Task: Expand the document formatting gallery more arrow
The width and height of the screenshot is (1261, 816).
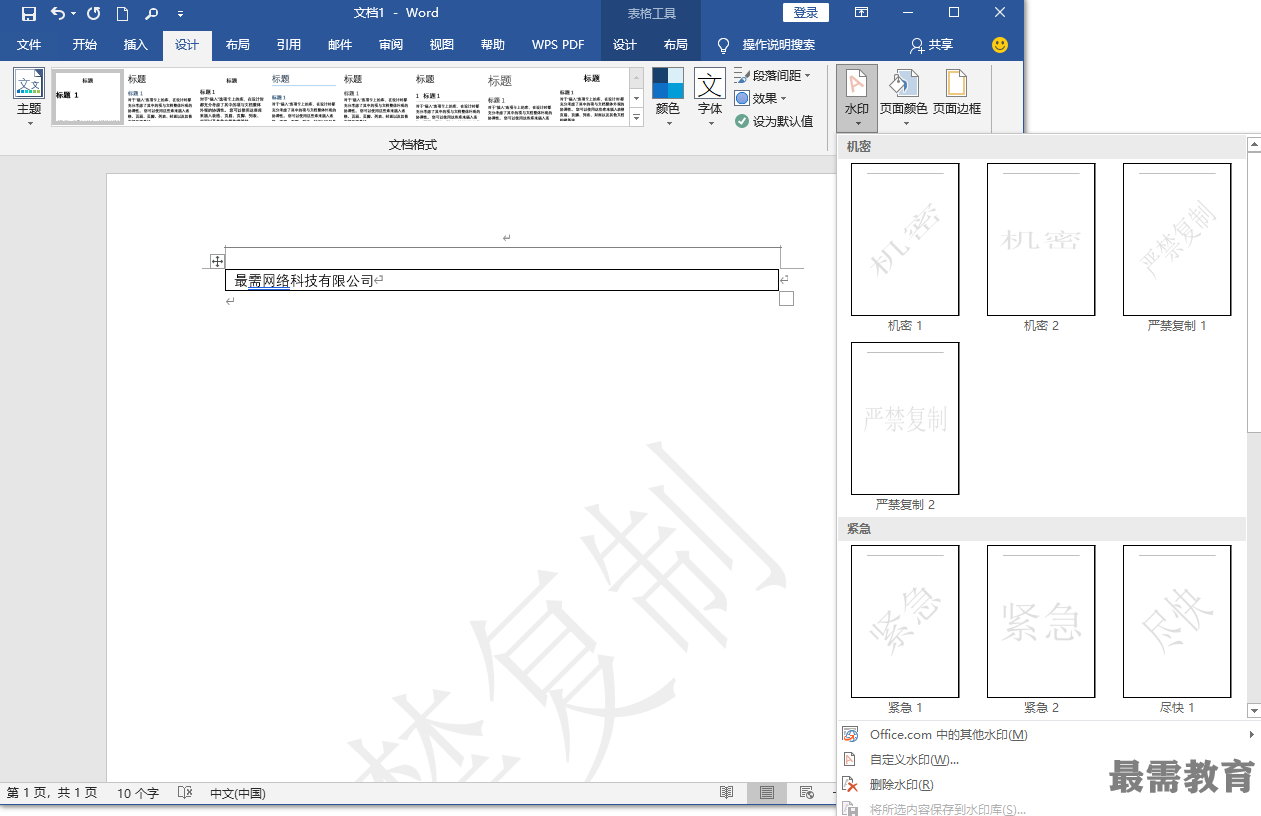Action: 637,118
